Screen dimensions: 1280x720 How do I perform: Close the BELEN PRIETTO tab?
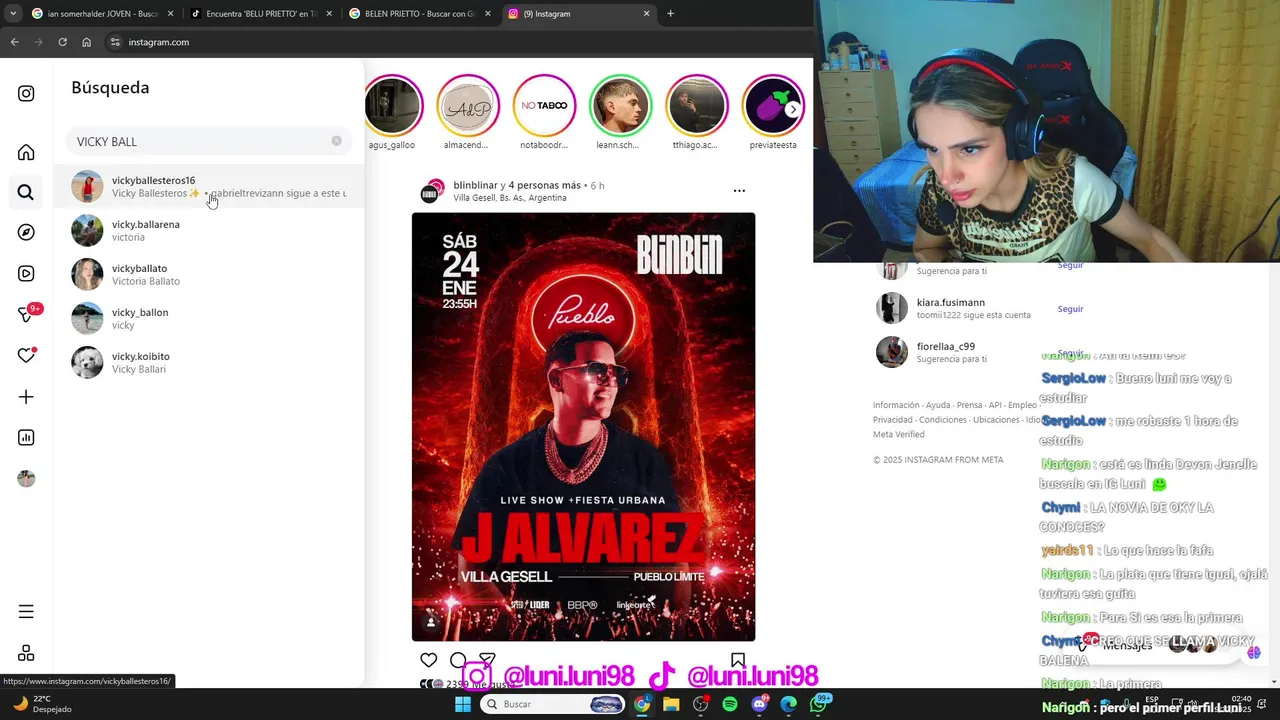tap(488, 13)
